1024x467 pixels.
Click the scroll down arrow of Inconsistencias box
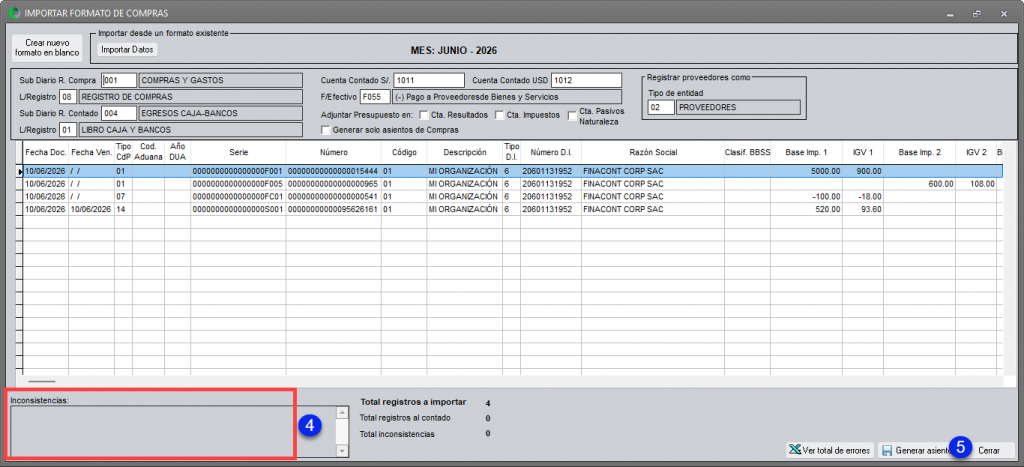coord(342,451)
